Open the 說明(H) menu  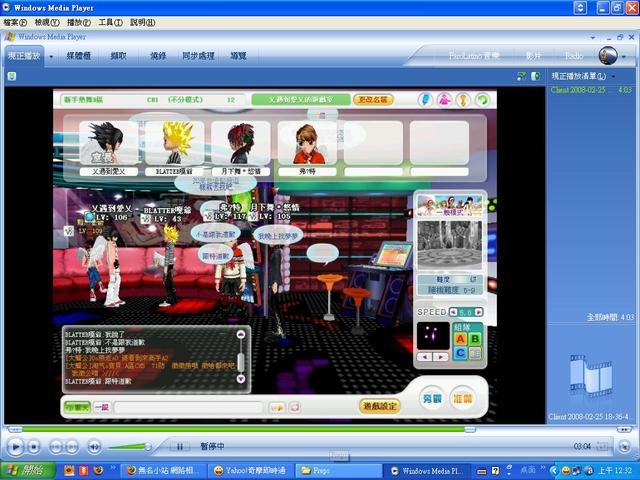(x=142, y=22)
